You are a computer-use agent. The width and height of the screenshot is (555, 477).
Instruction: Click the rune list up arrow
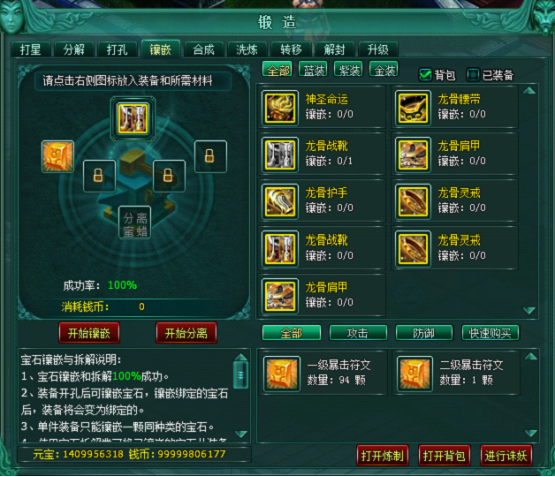click(530, 357)
